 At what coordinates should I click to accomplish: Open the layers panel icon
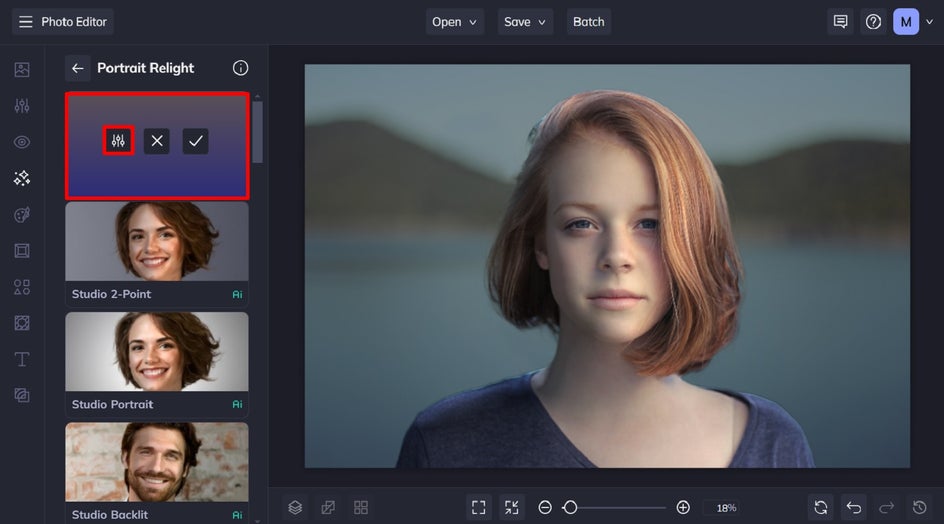click(x=295, y=507)
